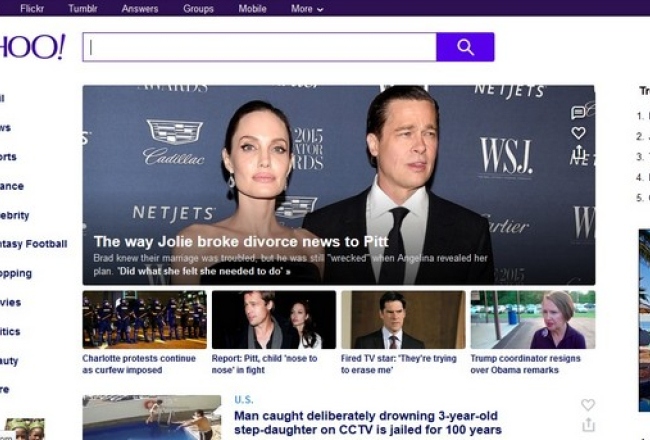Share the drowning story via share icon

click(x=588, y=424)
